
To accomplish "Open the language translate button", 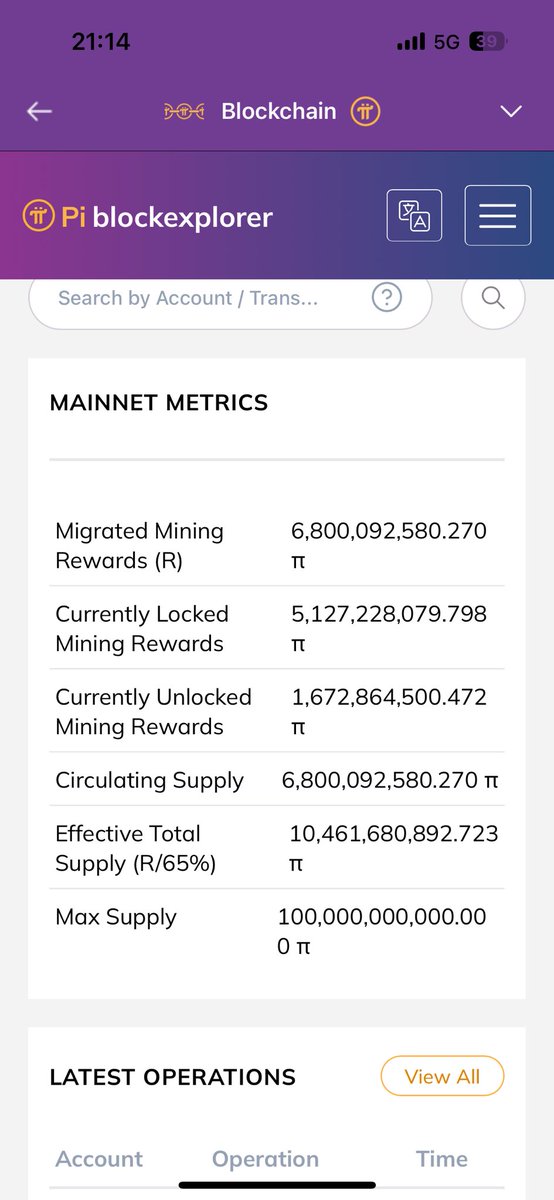I will click(414, 216).
